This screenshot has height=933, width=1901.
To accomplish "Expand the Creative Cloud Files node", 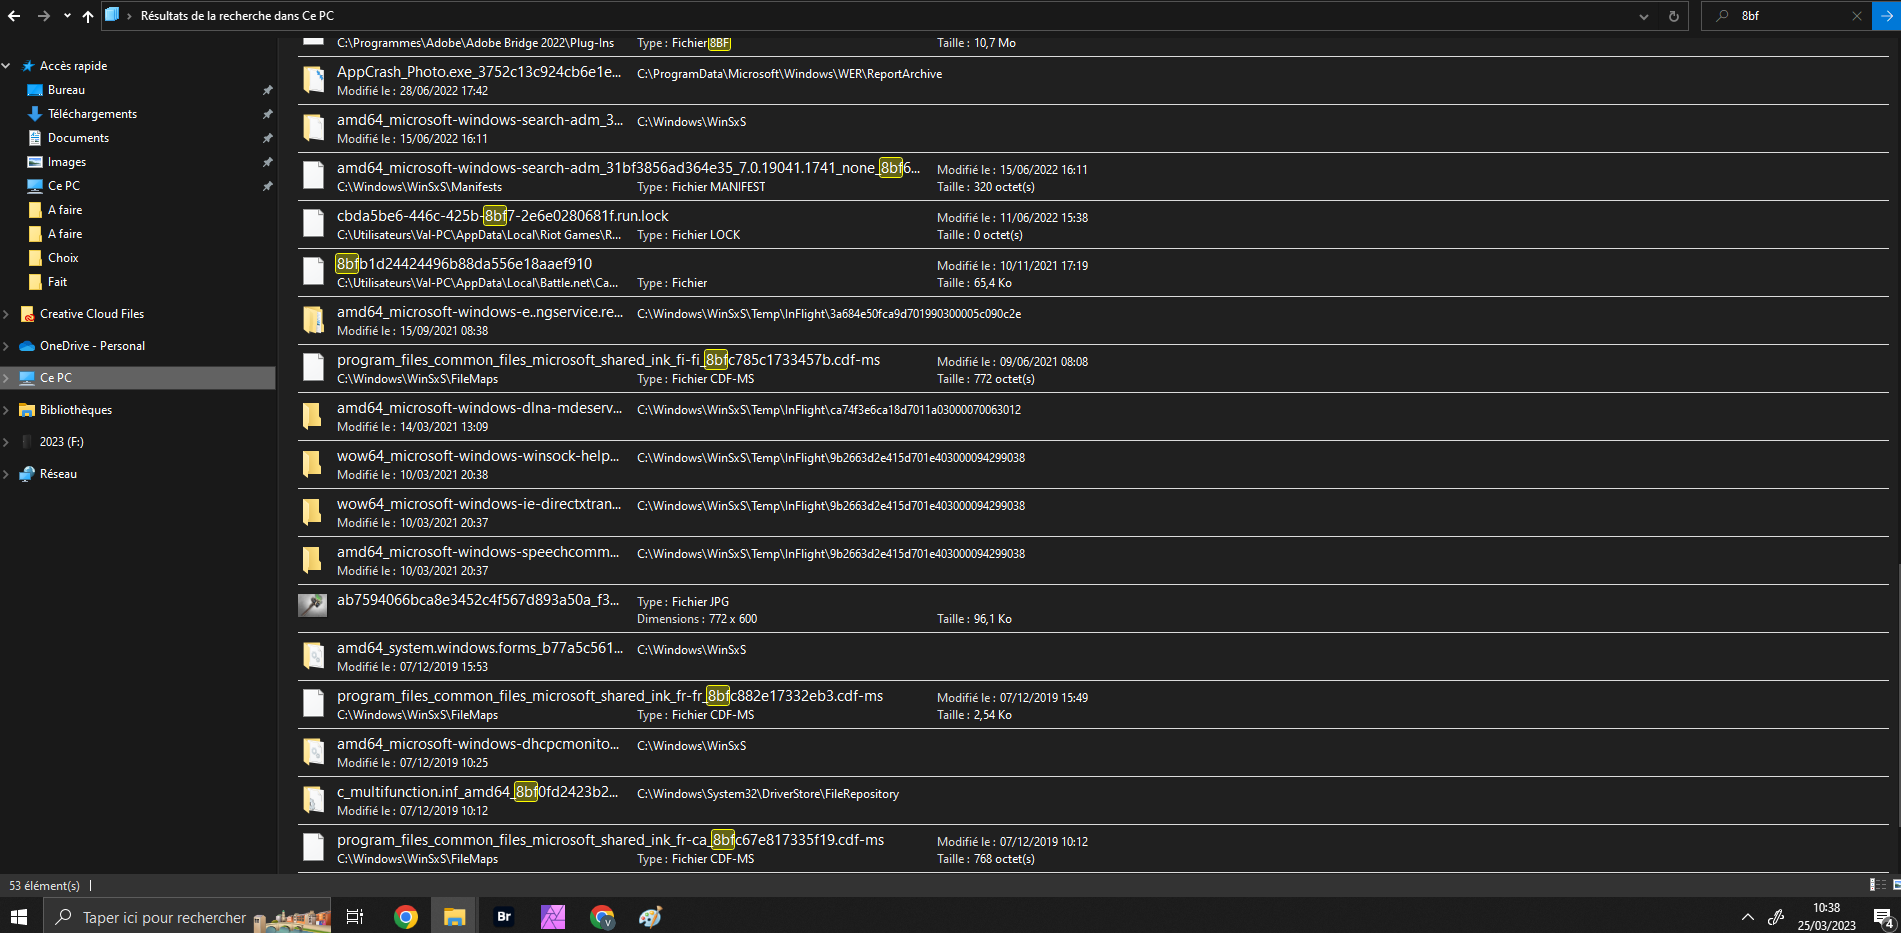I will pos(7,314).
